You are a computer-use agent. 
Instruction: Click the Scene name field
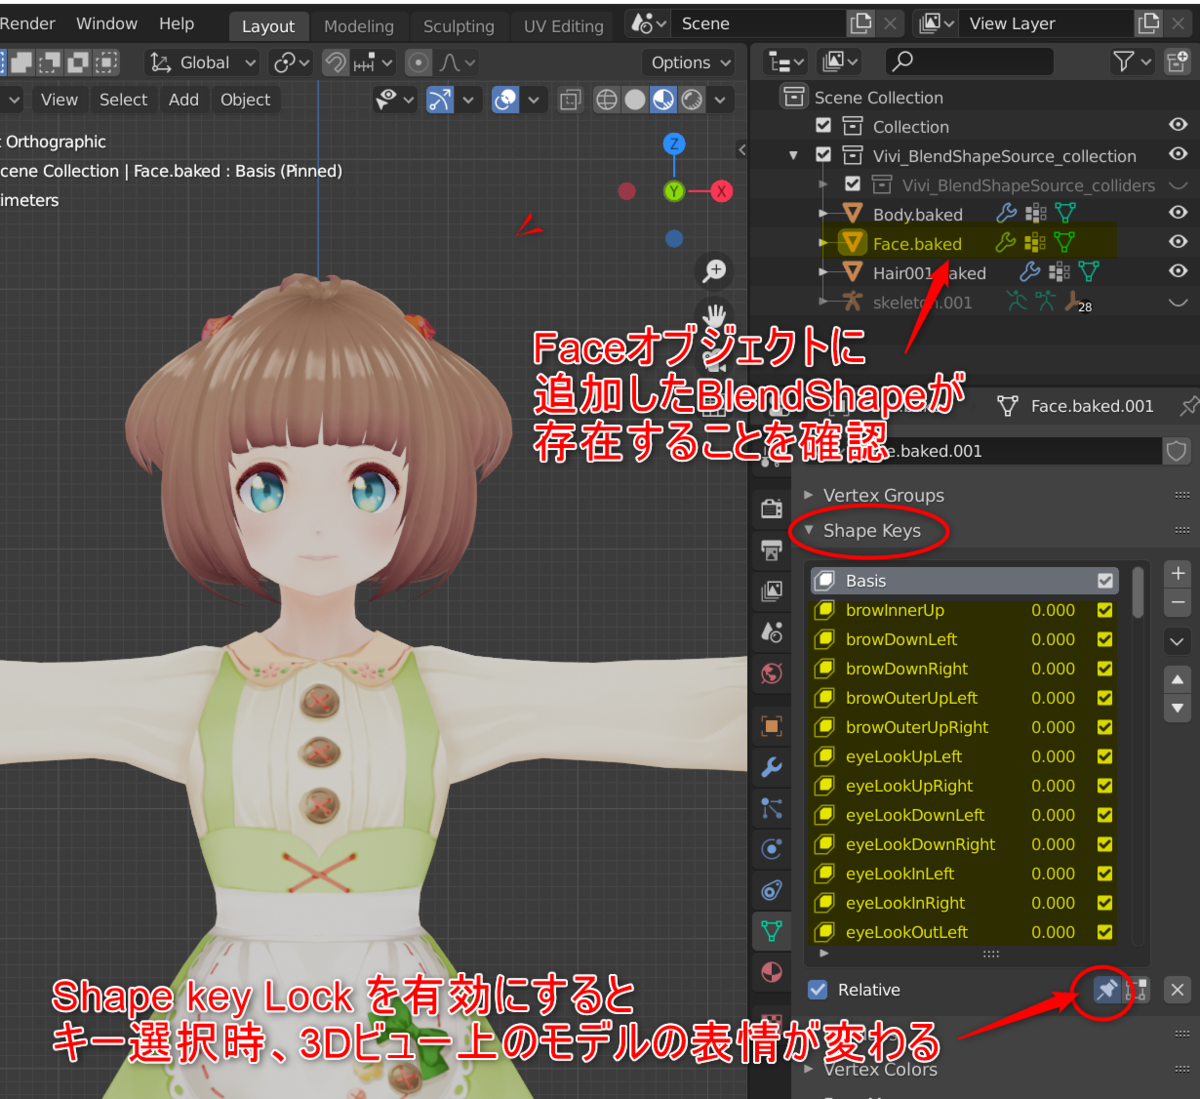pos(758,24)
